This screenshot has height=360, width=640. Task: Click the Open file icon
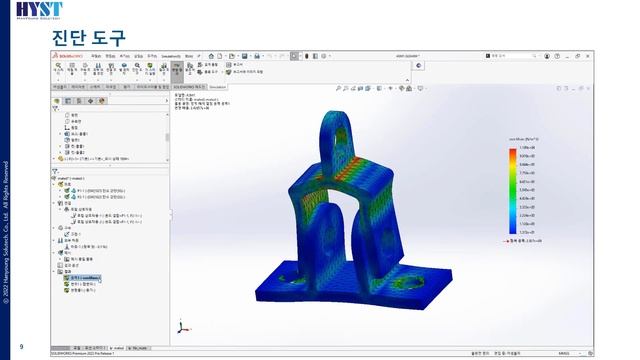point(231,56)
